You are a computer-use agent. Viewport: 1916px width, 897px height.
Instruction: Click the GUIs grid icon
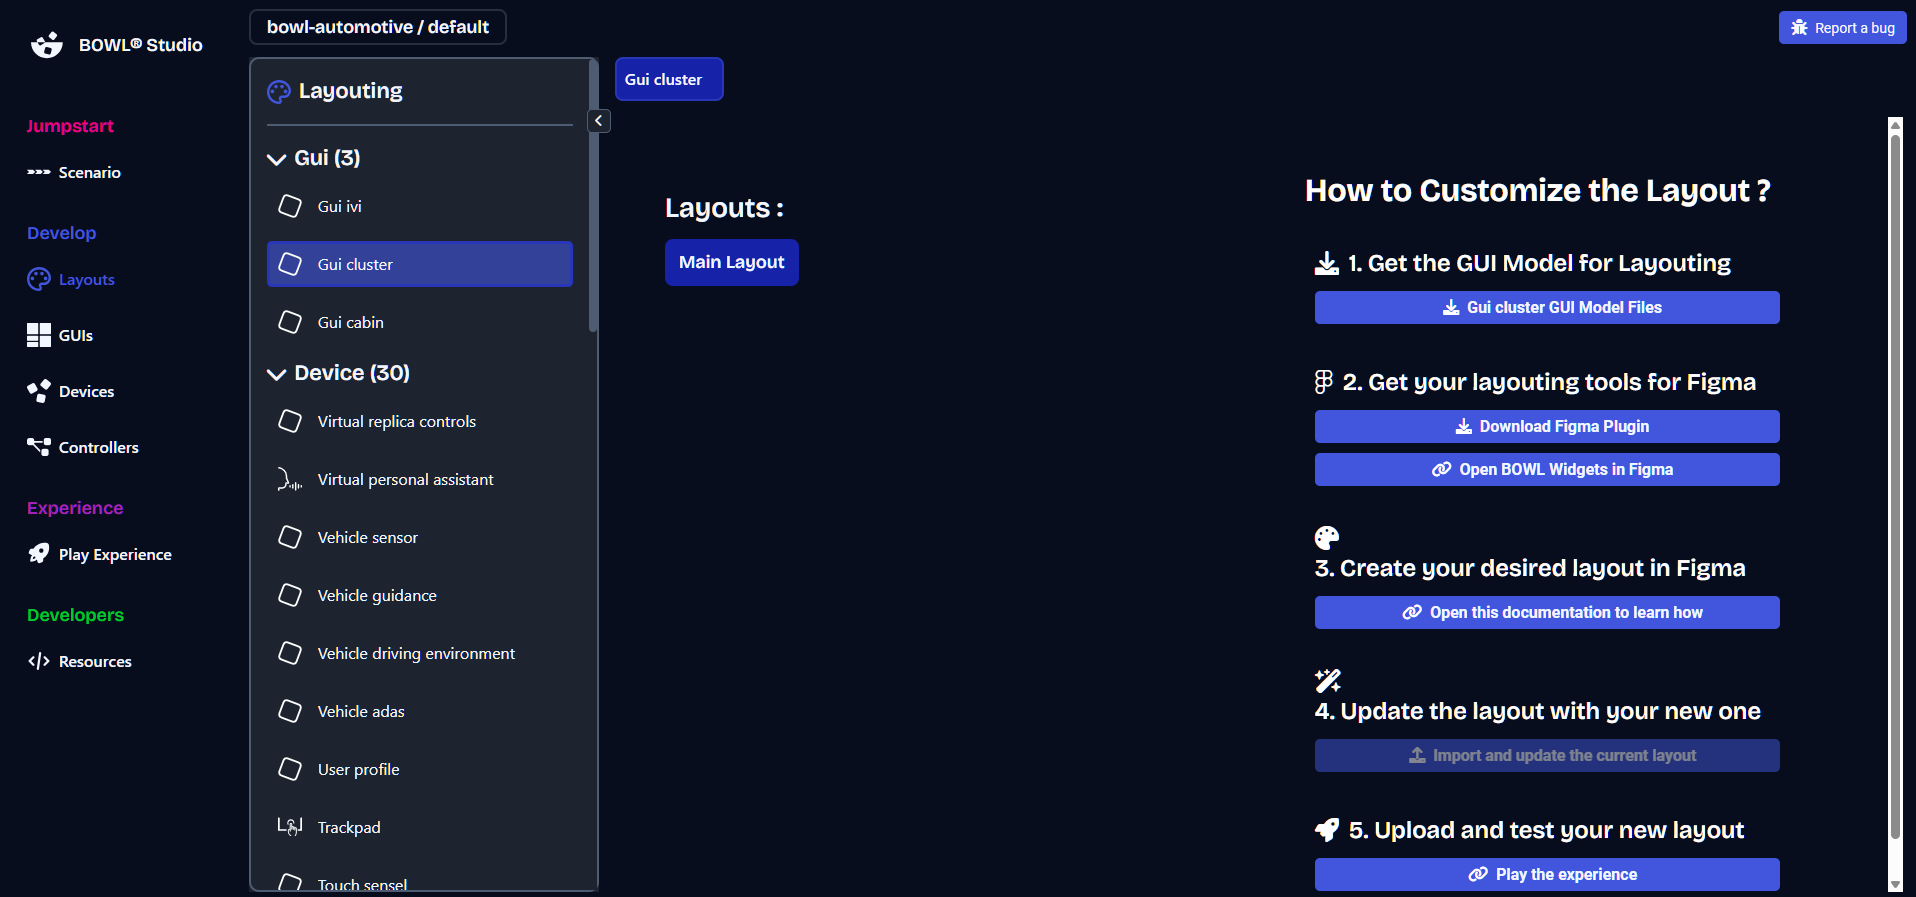click(x=39, y=336)
